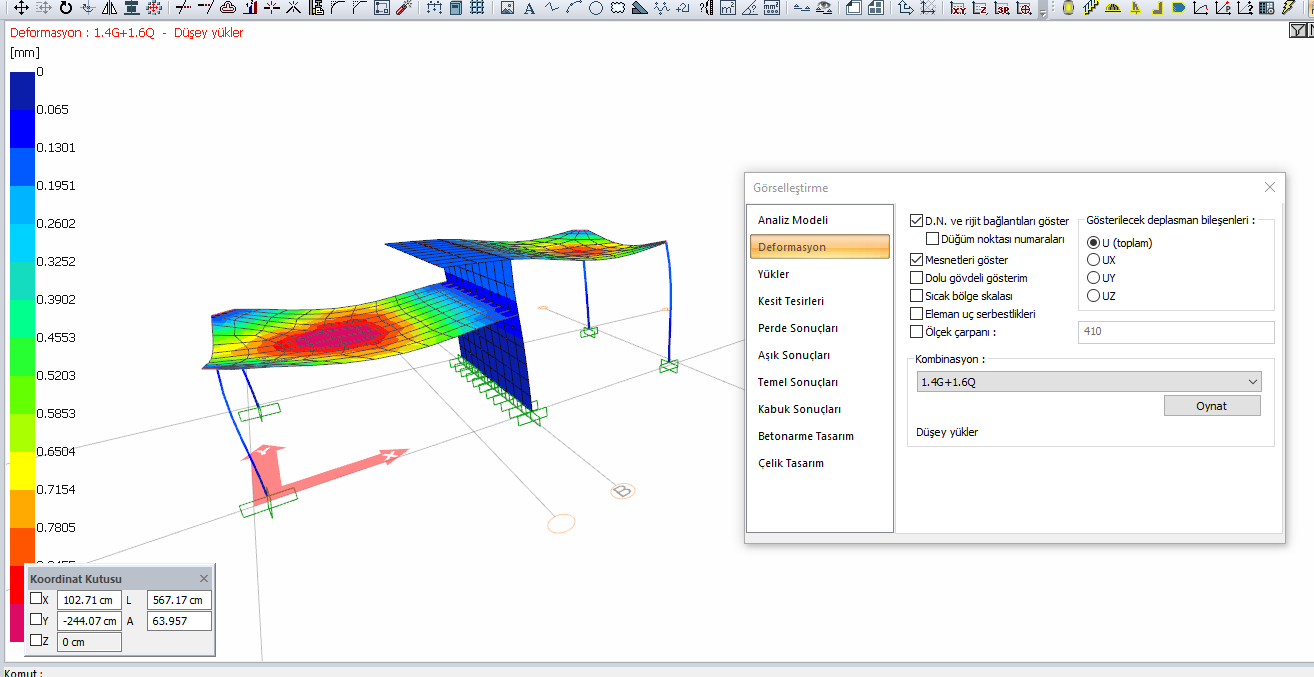The image size is (1314, 677).
Task: Click the Rotate tool icon
Action: pyautogui.click(x=66, y=9)
